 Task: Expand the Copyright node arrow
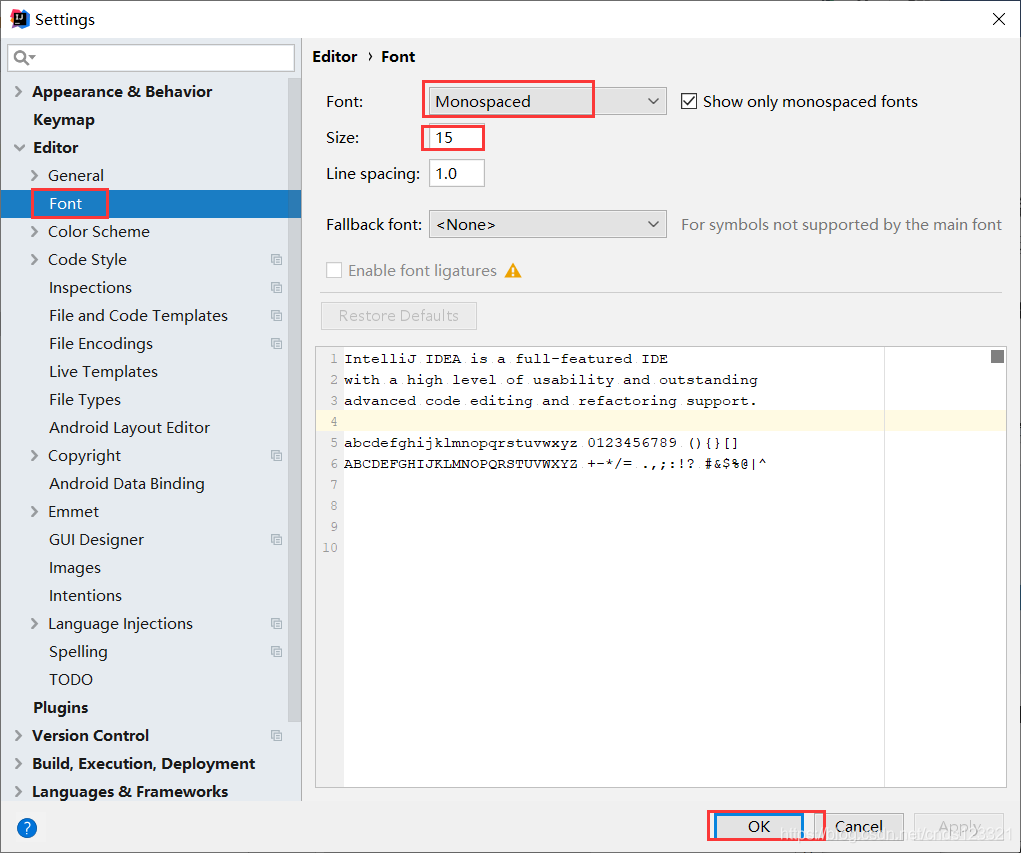(x=35, y=455)
